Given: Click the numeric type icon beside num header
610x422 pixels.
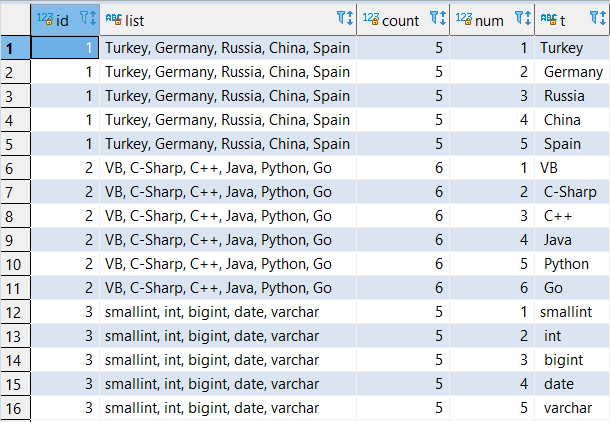Looking at the screenshot, I should coord(464,19).
